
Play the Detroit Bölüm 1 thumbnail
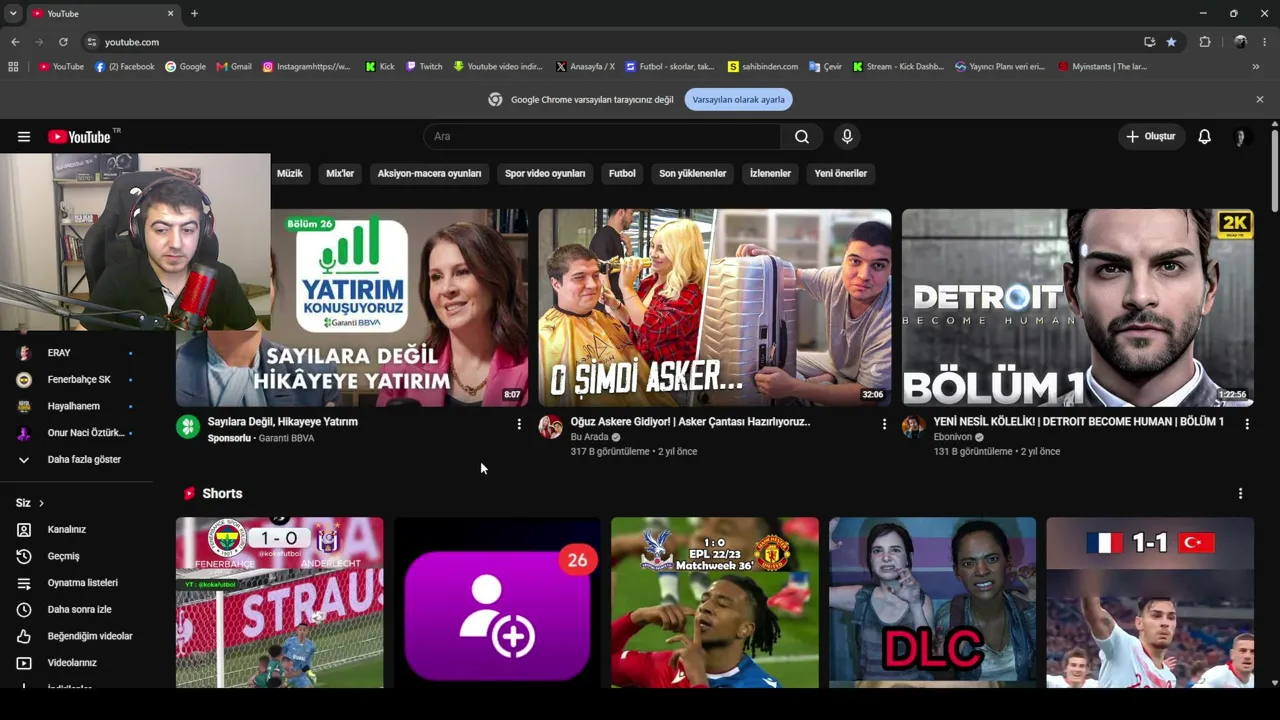point(1078,308)
